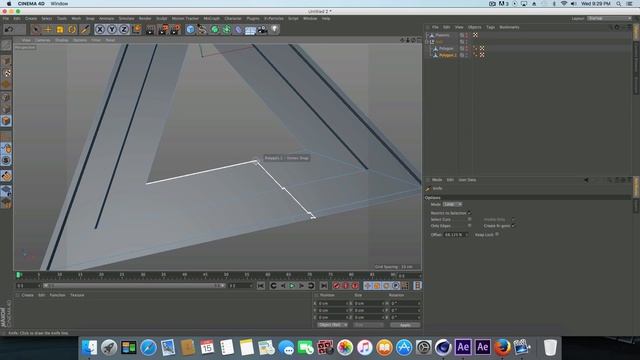
Task: Click the Deformer bend icon
Action: [238, 29]
